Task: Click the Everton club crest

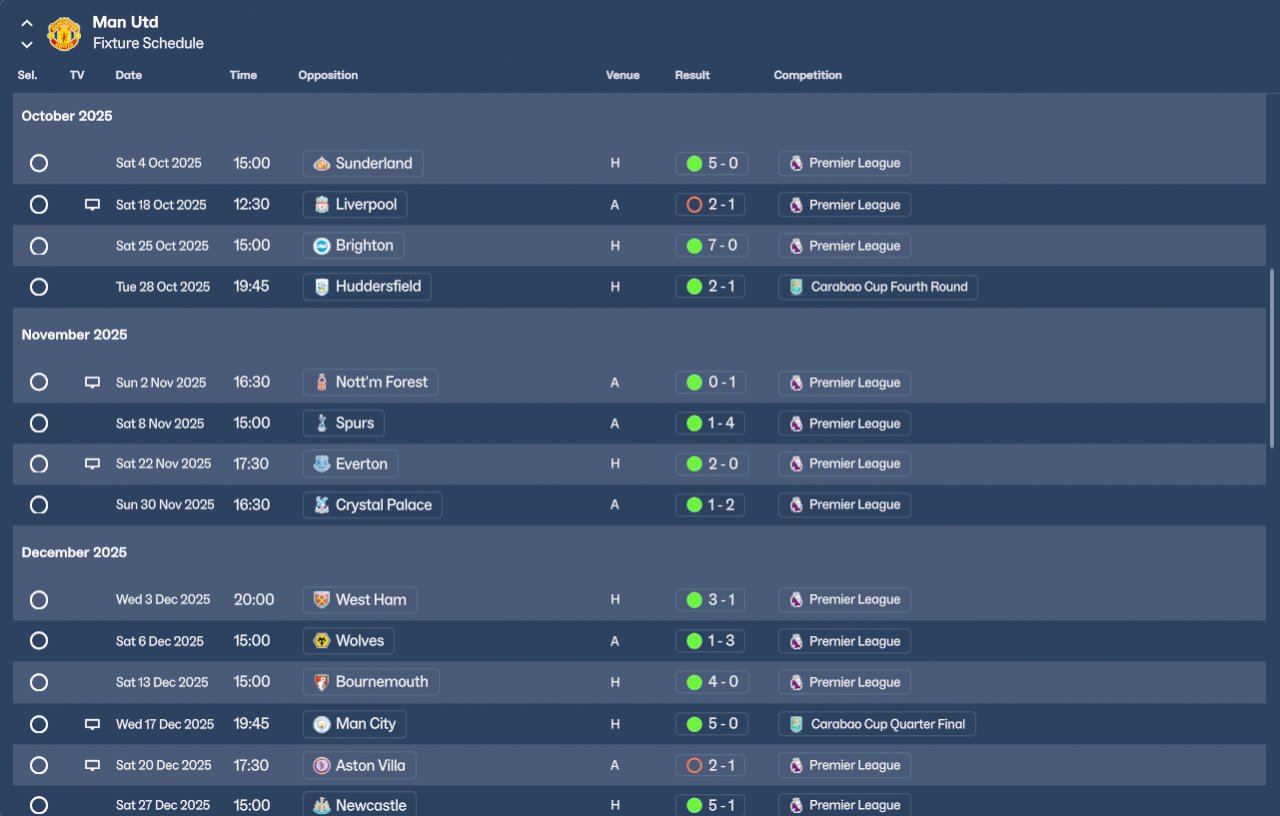Action: pos(321,464)
